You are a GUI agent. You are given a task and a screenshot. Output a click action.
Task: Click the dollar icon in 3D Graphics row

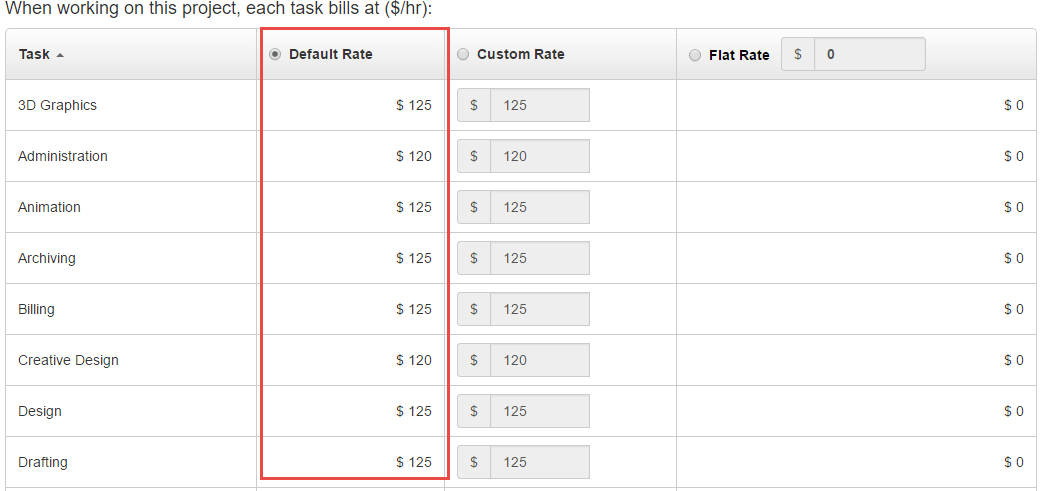click(474, 105)
